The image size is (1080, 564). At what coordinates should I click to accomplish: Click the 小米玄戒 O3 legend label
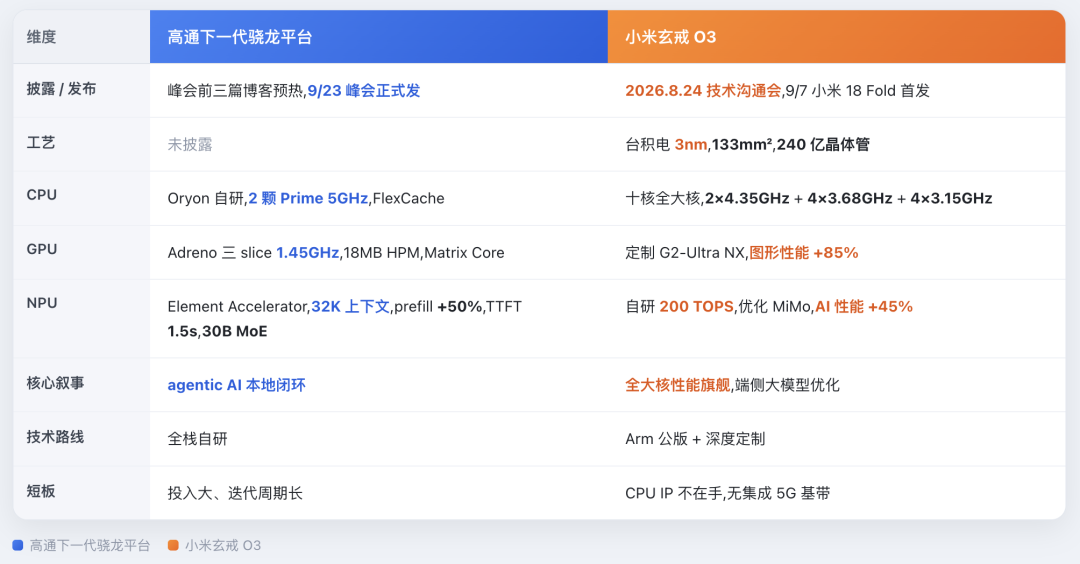point(223,545)
